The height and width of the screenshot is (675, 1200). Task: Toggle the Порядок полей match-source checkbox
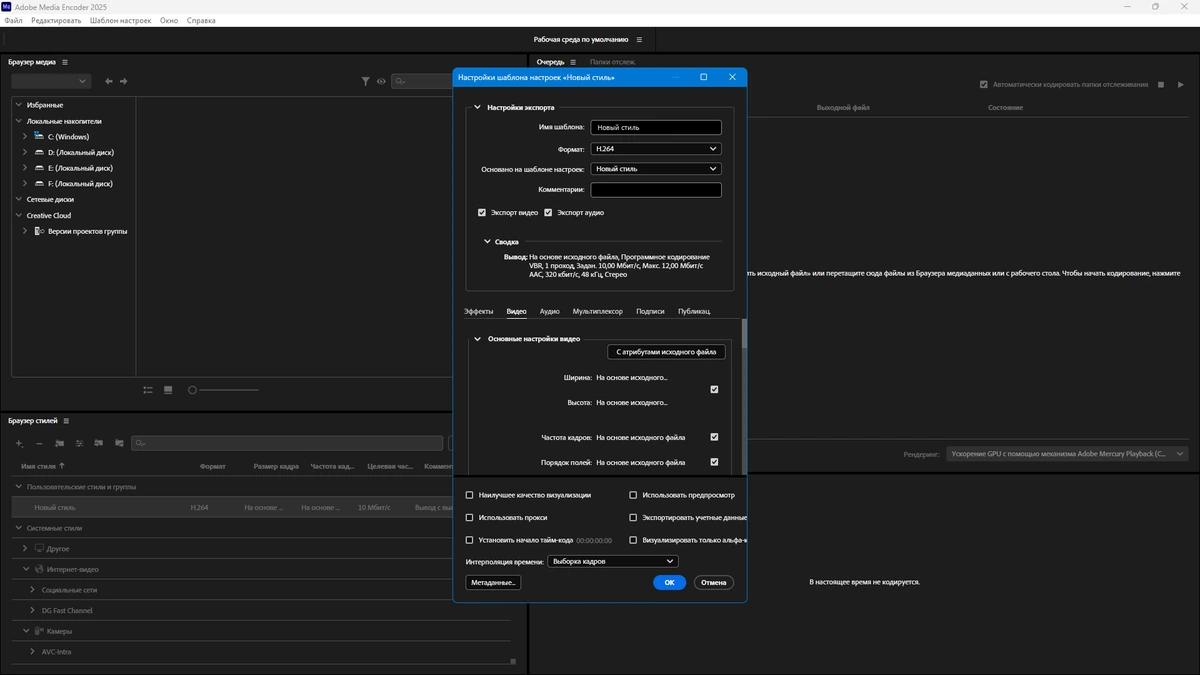[714, 462]
